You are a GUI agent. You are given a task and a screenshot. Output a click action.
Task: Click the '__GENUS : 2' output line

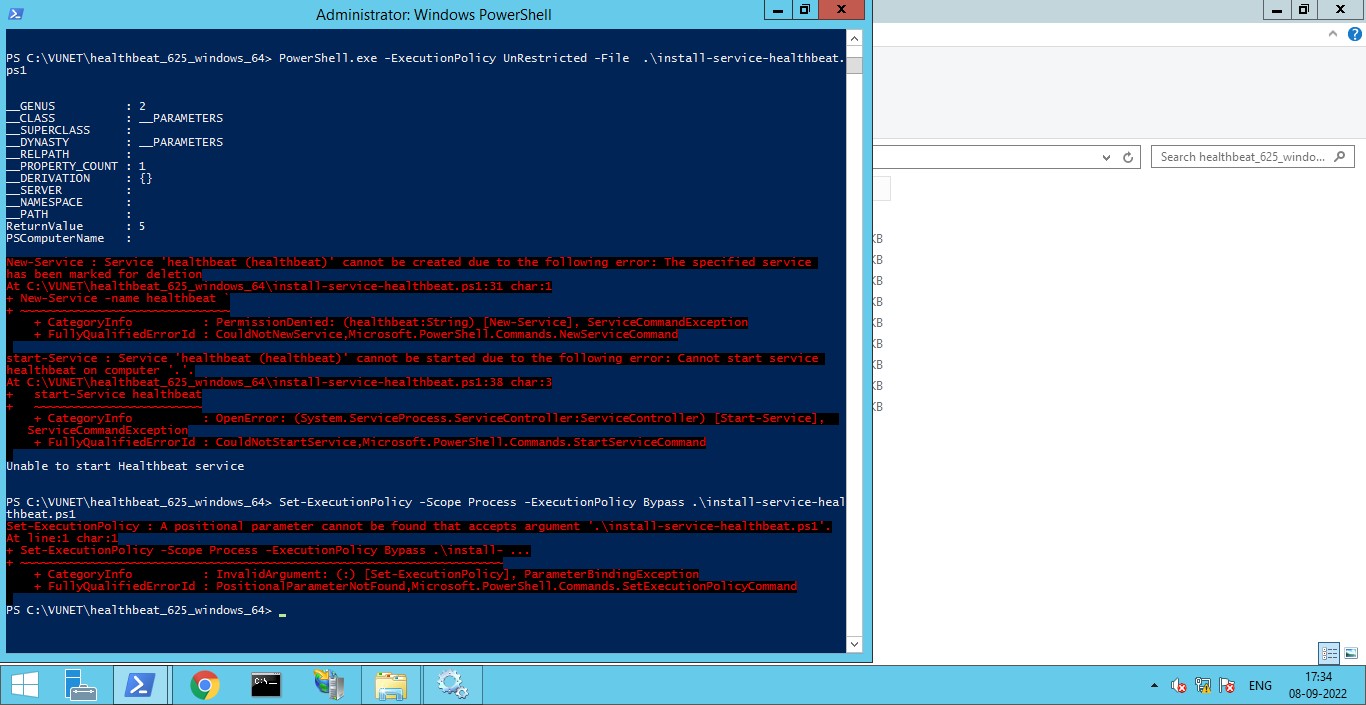pos(76,106)
